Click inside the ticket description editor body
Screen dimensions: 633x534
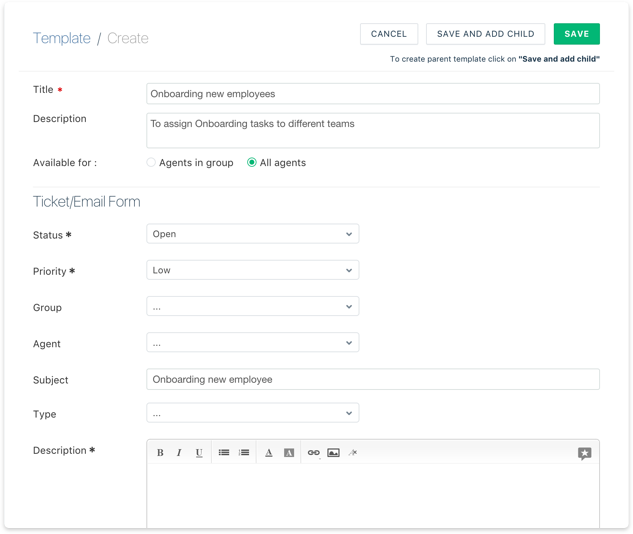[x=373, y=496]
